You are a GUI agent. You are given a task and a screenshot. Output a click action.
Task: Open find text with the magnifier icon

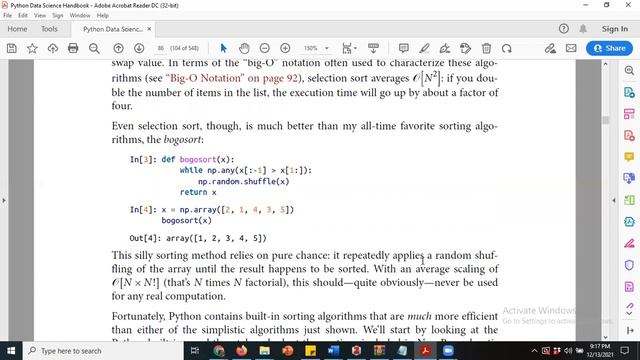pyautogui.click(x=94, y=49)
